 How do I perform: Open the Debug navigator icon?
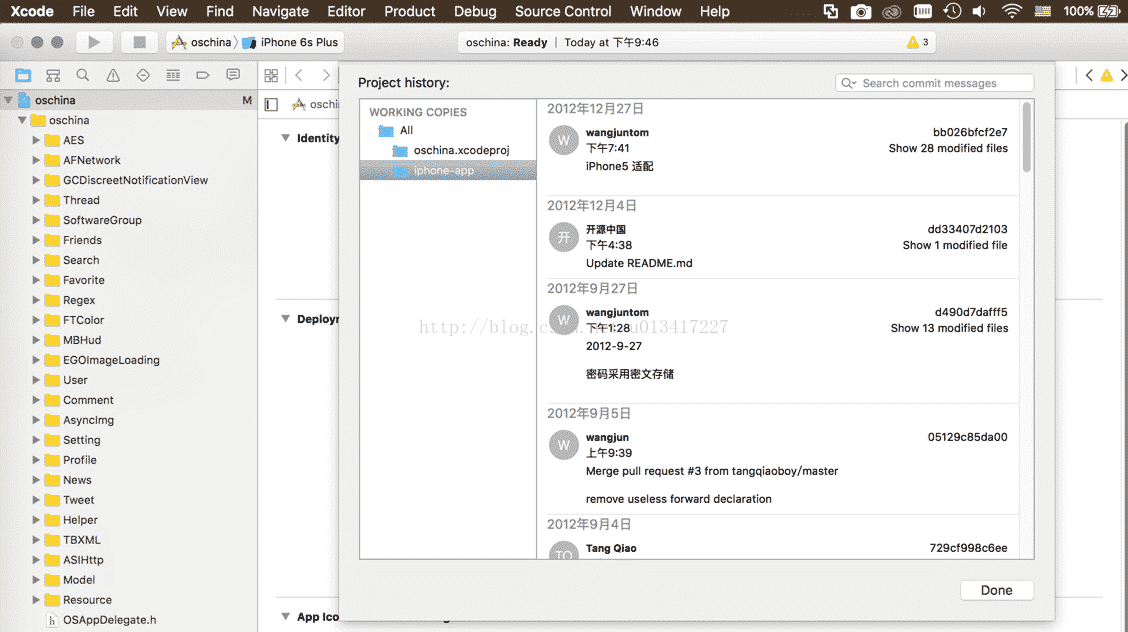173,75
